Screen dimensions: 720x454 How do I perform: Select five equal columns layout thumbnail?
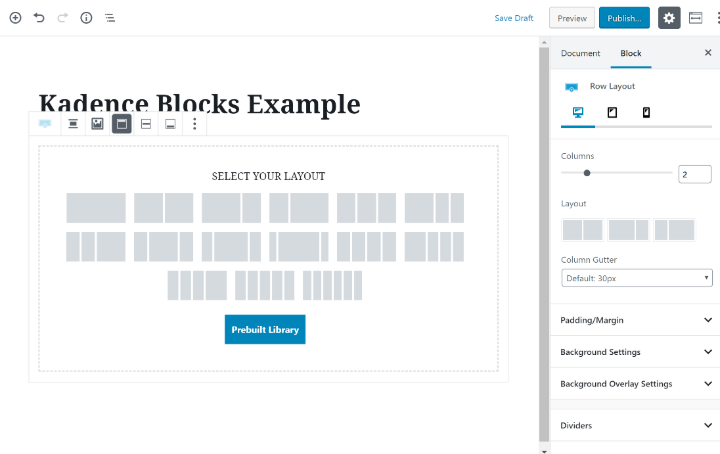point(265,285)
